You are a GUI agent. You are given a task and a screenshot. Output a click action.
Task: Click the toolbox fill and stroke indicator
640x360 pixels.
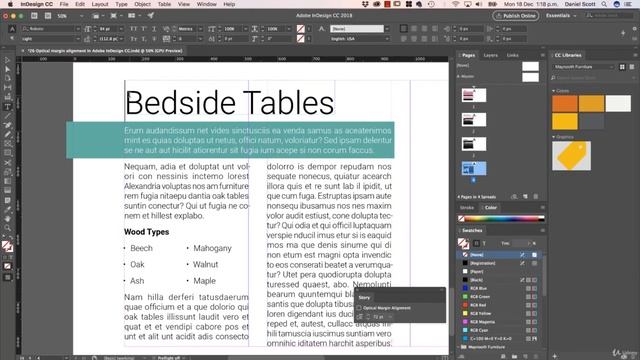[x=7, y=246]
